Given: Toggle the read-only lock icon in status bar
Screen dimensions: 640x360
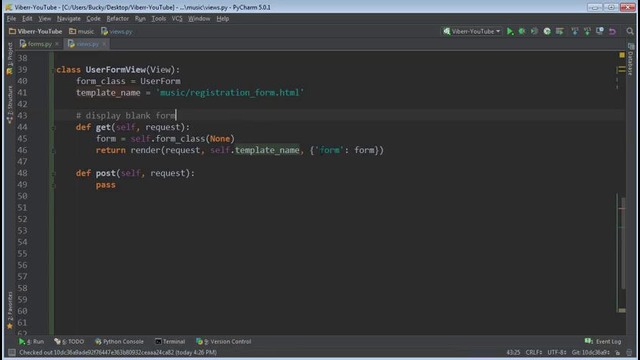Looking at the screenshot, I should pos(618,353).
